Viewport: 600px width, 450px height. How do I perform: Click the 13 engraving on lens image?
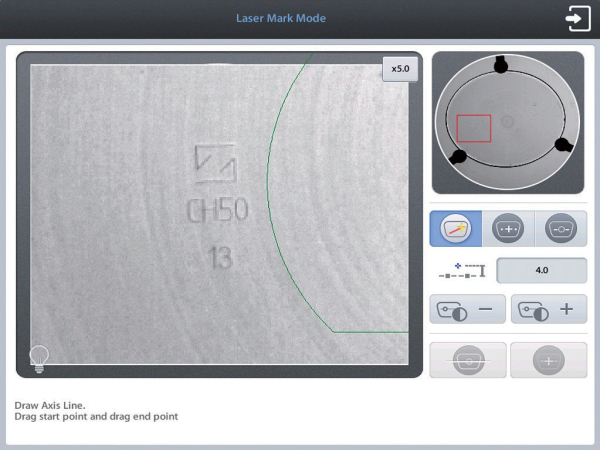pos(220,257)
